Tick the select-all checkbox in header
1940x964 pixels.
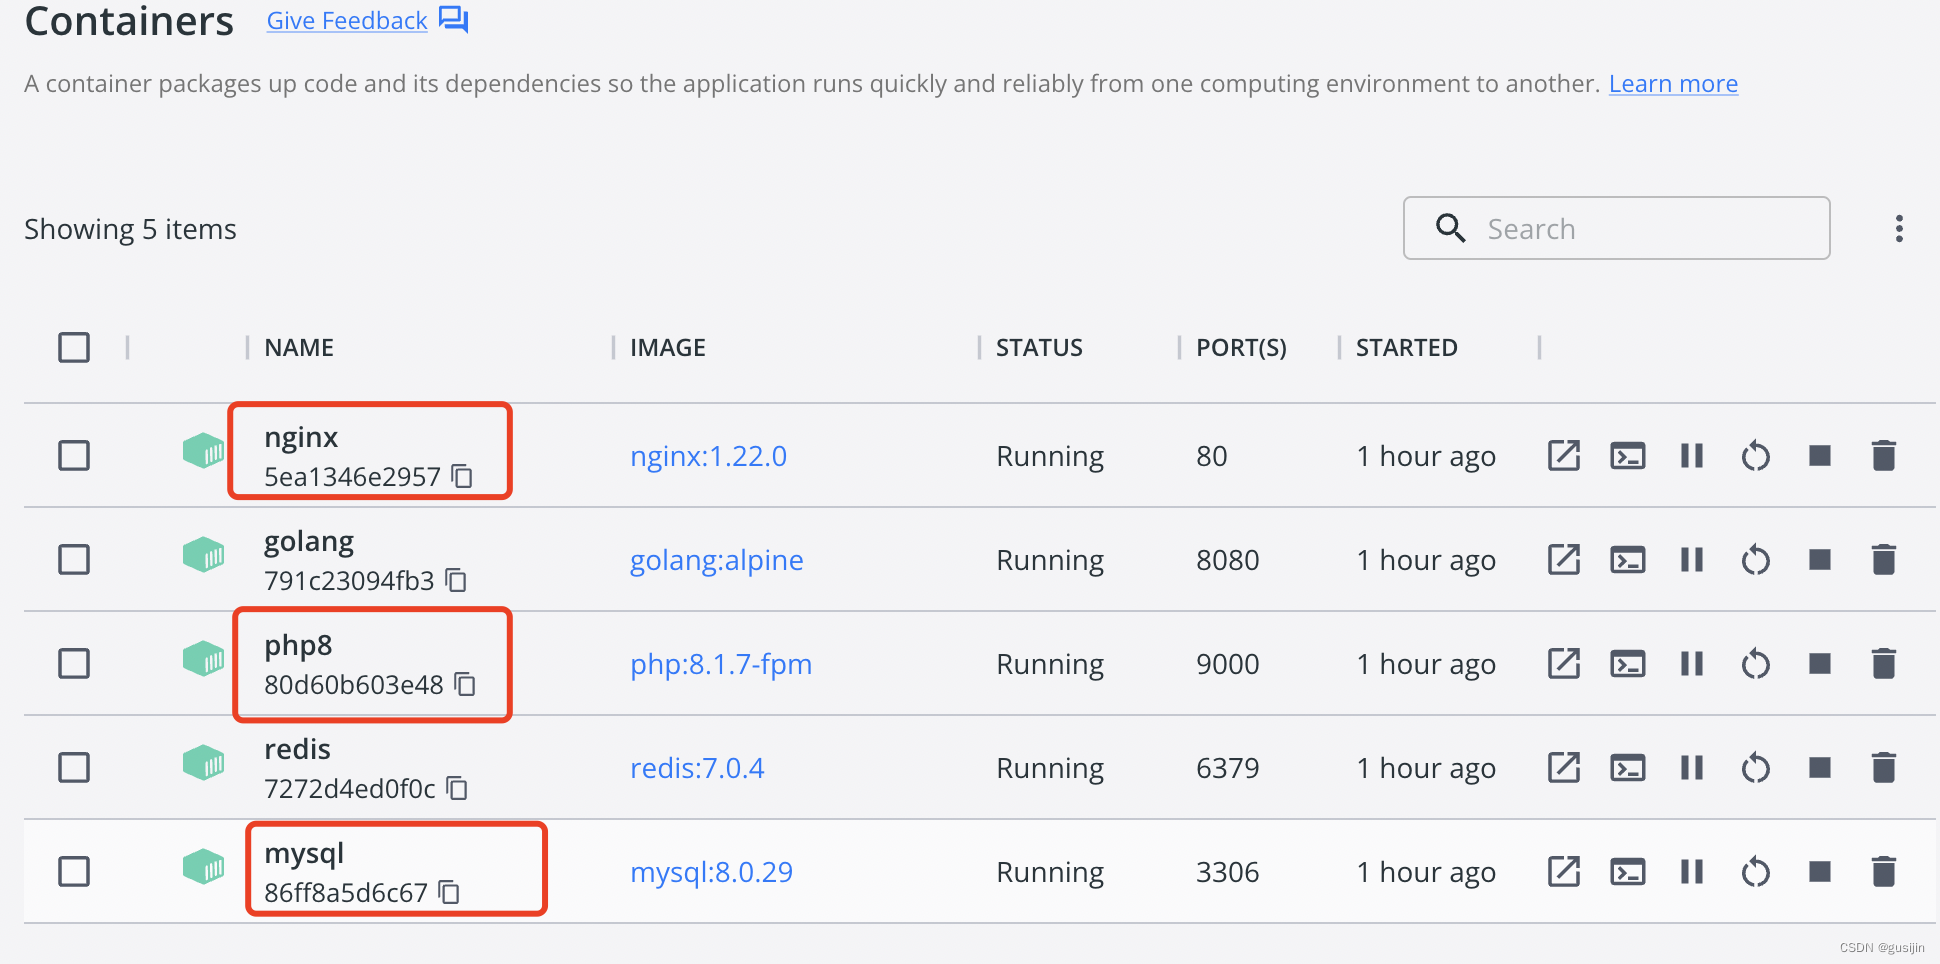74,348
